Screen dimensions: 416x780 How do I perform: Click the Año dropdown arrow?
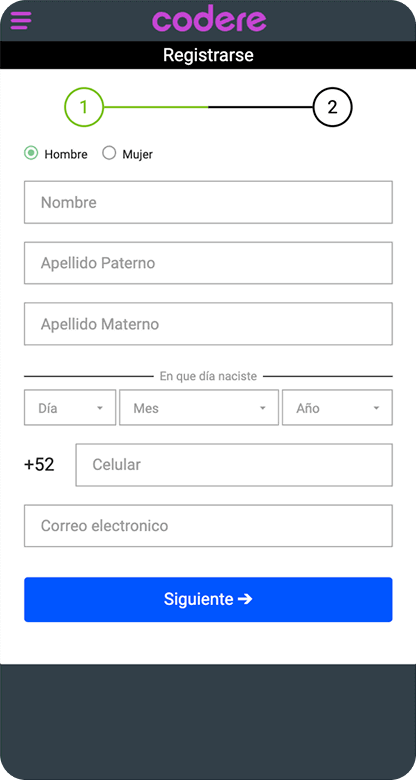pos(376,408)
